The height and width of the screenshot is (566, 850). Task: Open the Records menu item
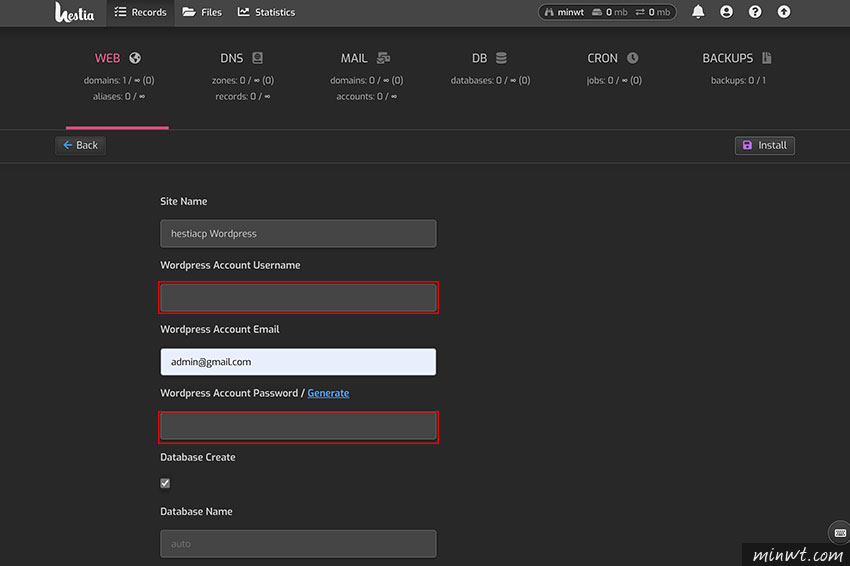pyautogui.click(x=140, y=12)
